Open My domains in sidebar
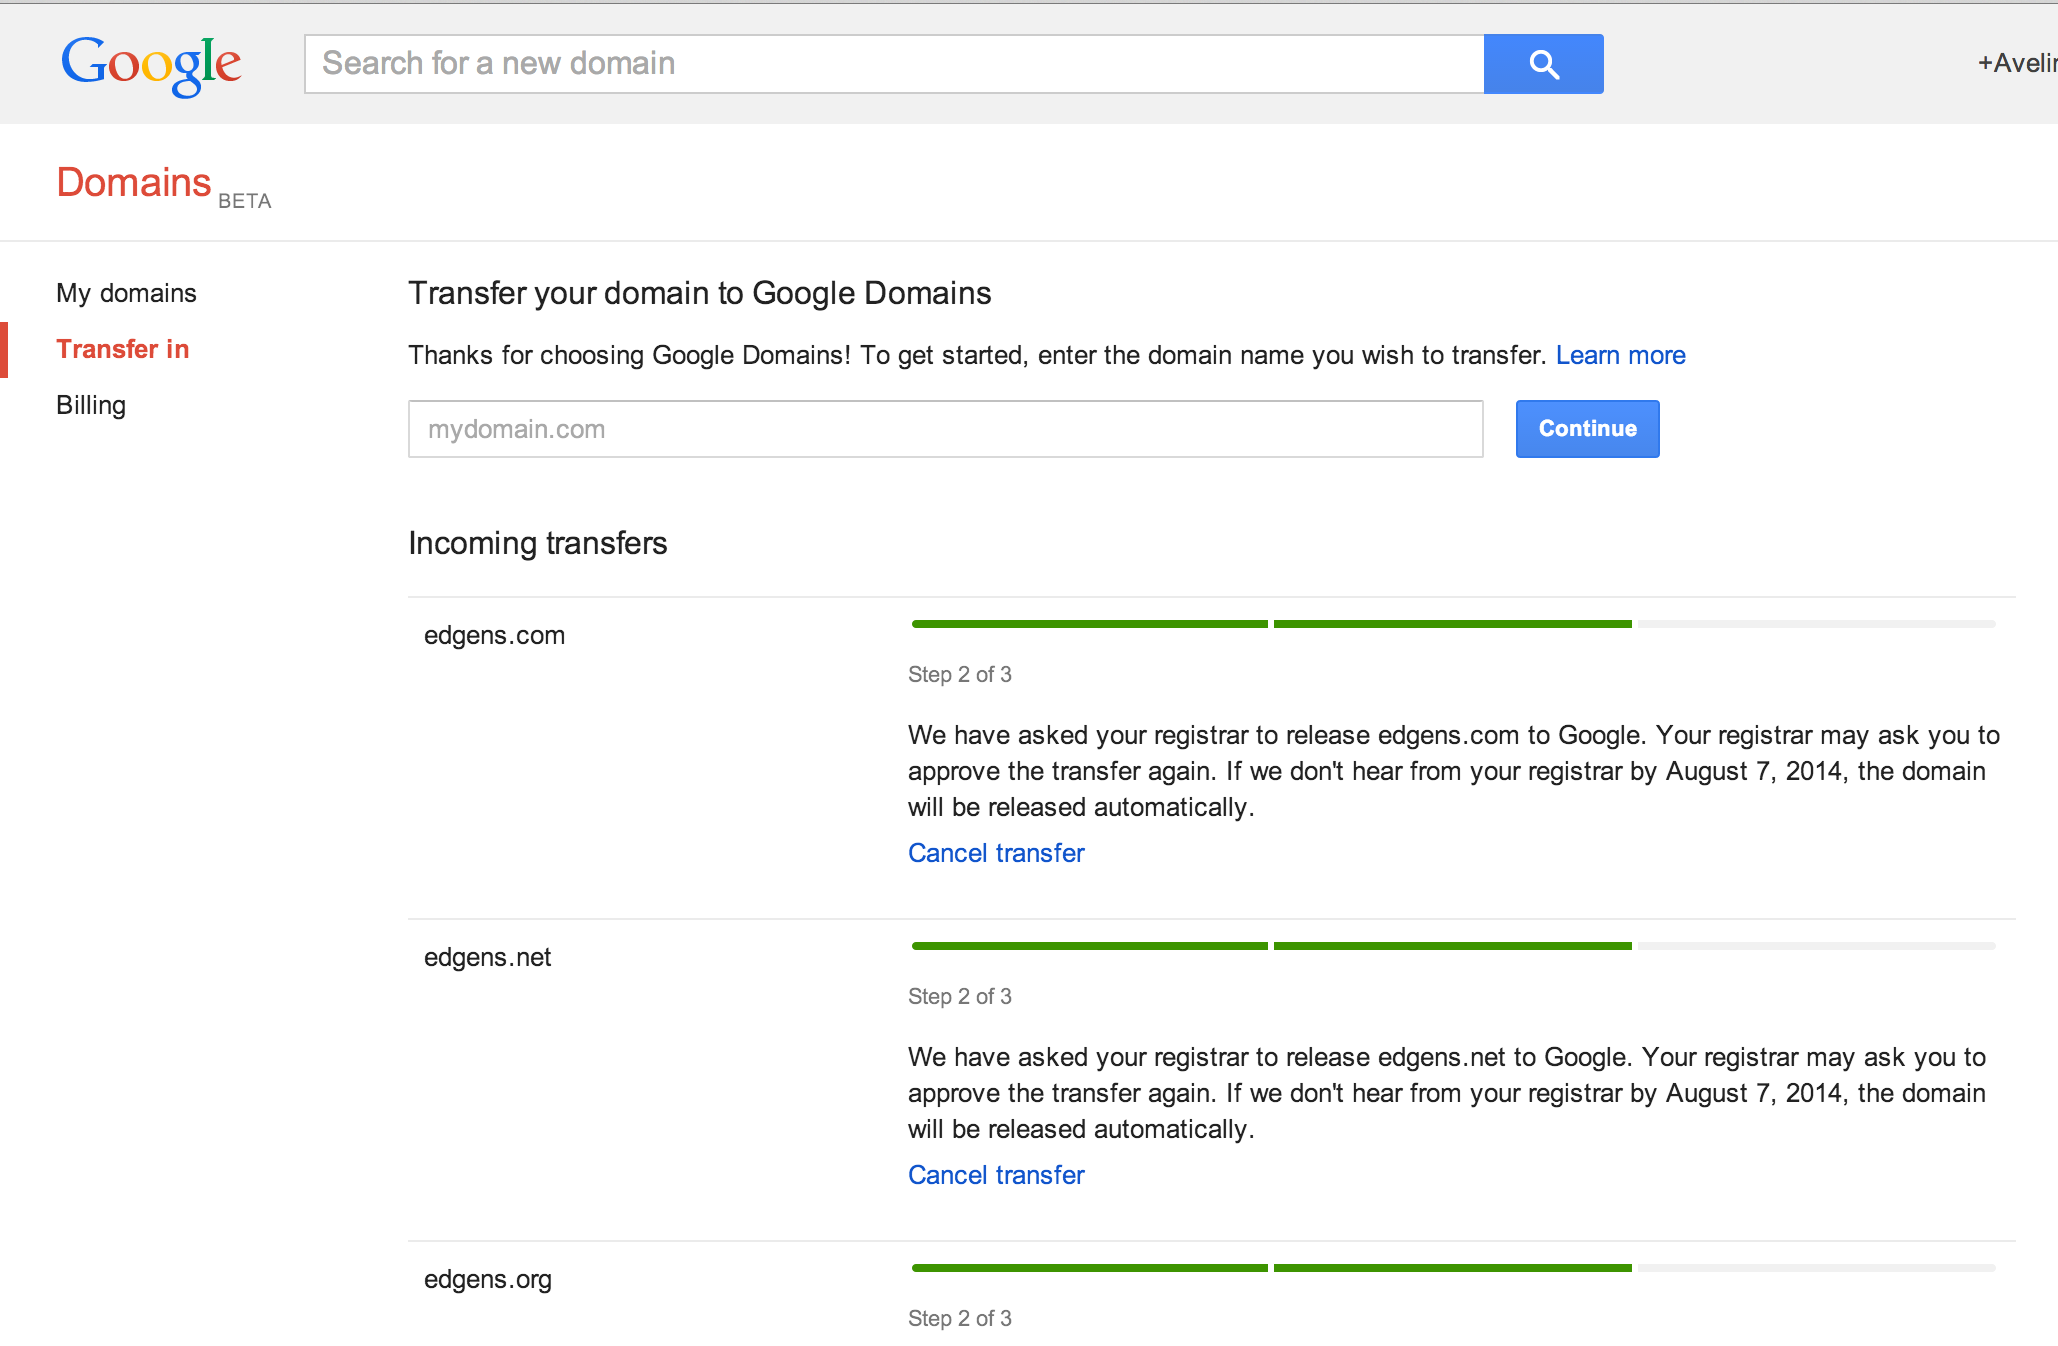The width and height of the screenshot is (2058, 1346). pos(126,293)
